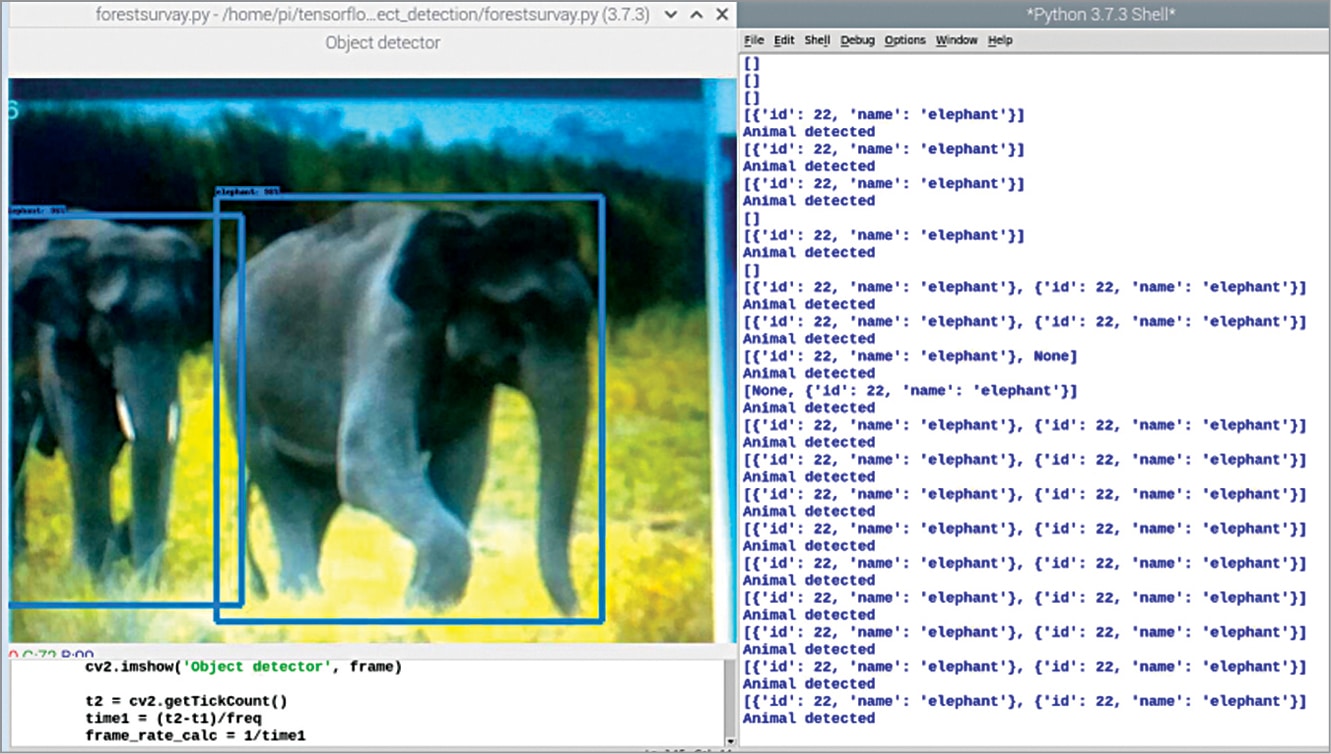The height and width of the screenshot is (754, 1331).
Task: Open the File menu in Python Shell
Action: (753, 40)
